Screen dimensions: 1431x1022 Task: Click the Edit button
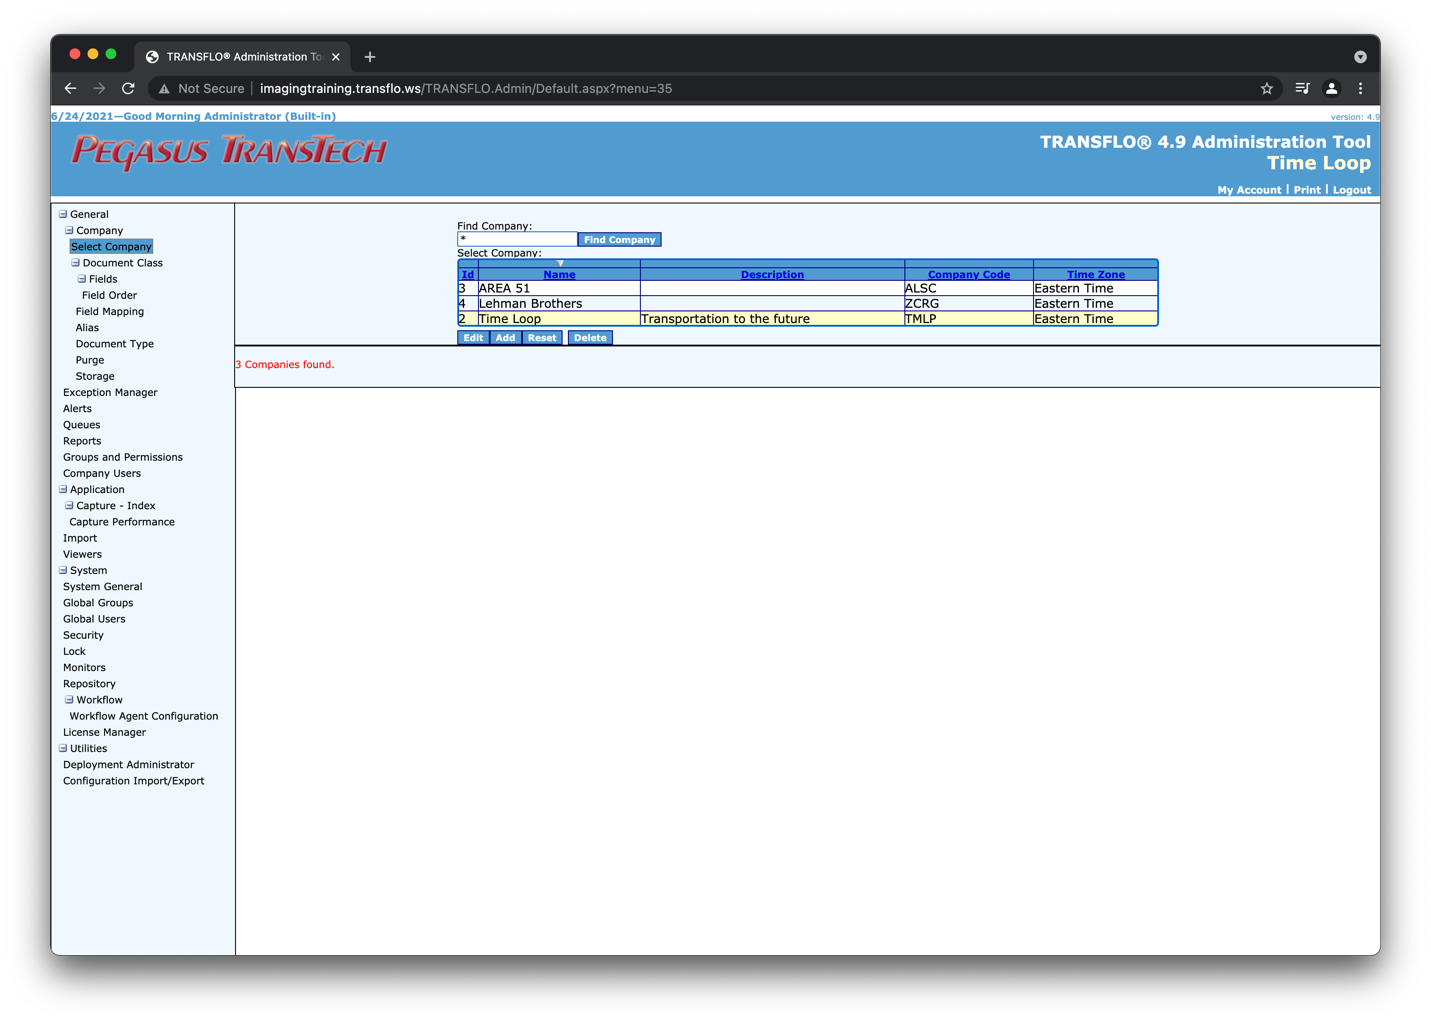pos(473,338)
